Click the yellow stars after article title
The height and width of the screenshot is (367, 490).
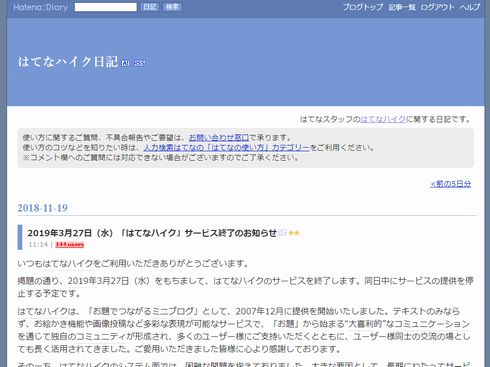[x=294, y=233]
